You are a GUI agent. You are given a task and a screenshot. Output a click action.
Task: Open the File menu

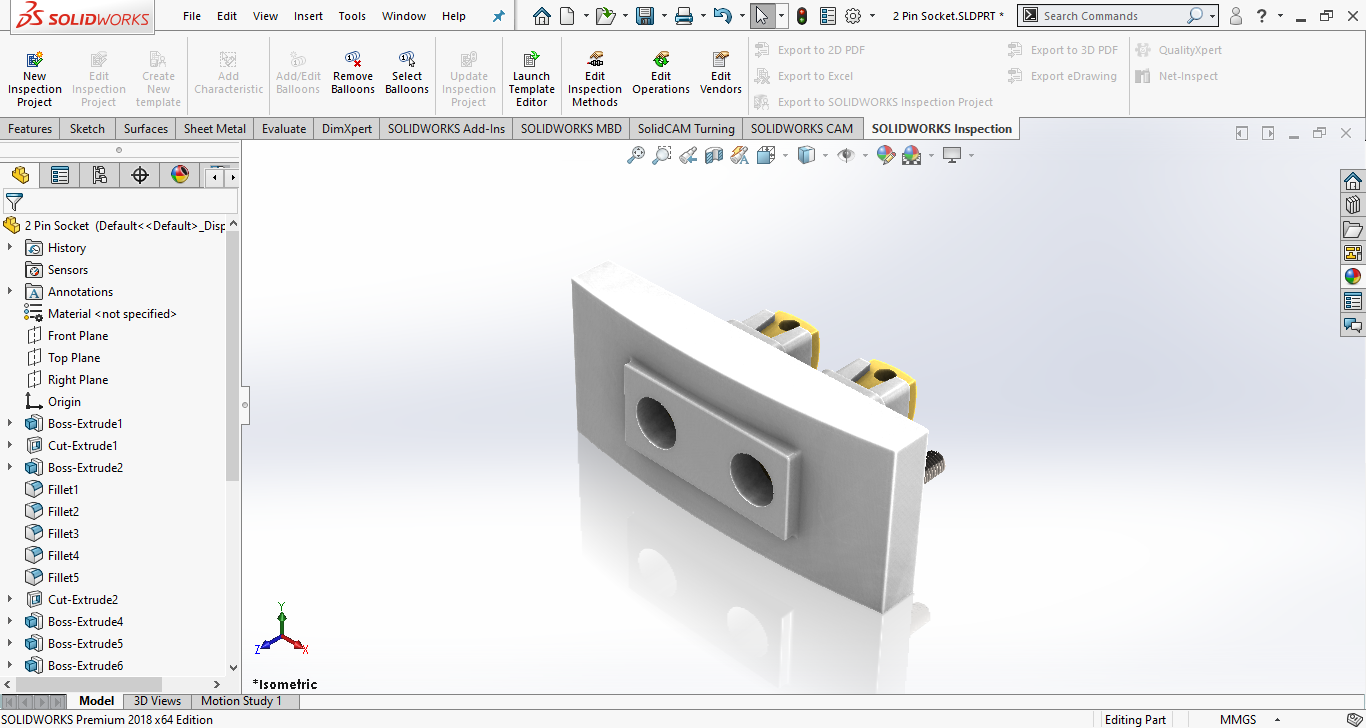(x=192, y=16)
